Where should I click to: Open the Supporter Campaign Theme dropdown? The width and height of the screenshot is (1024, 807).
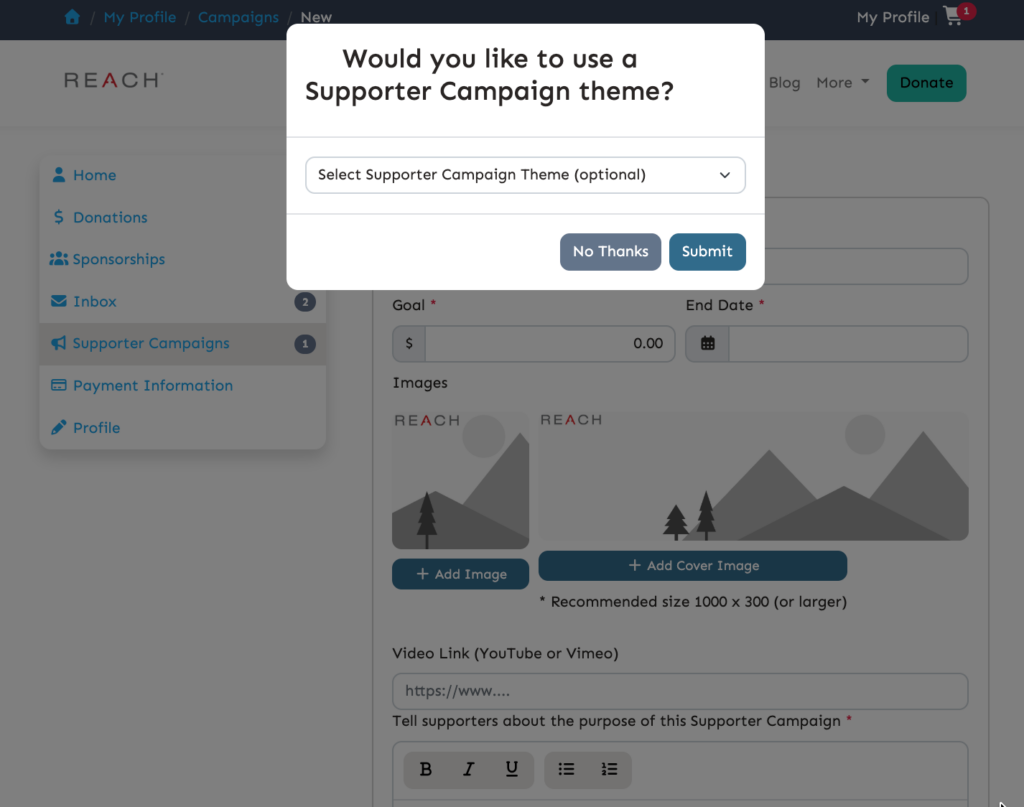(525, 174)
